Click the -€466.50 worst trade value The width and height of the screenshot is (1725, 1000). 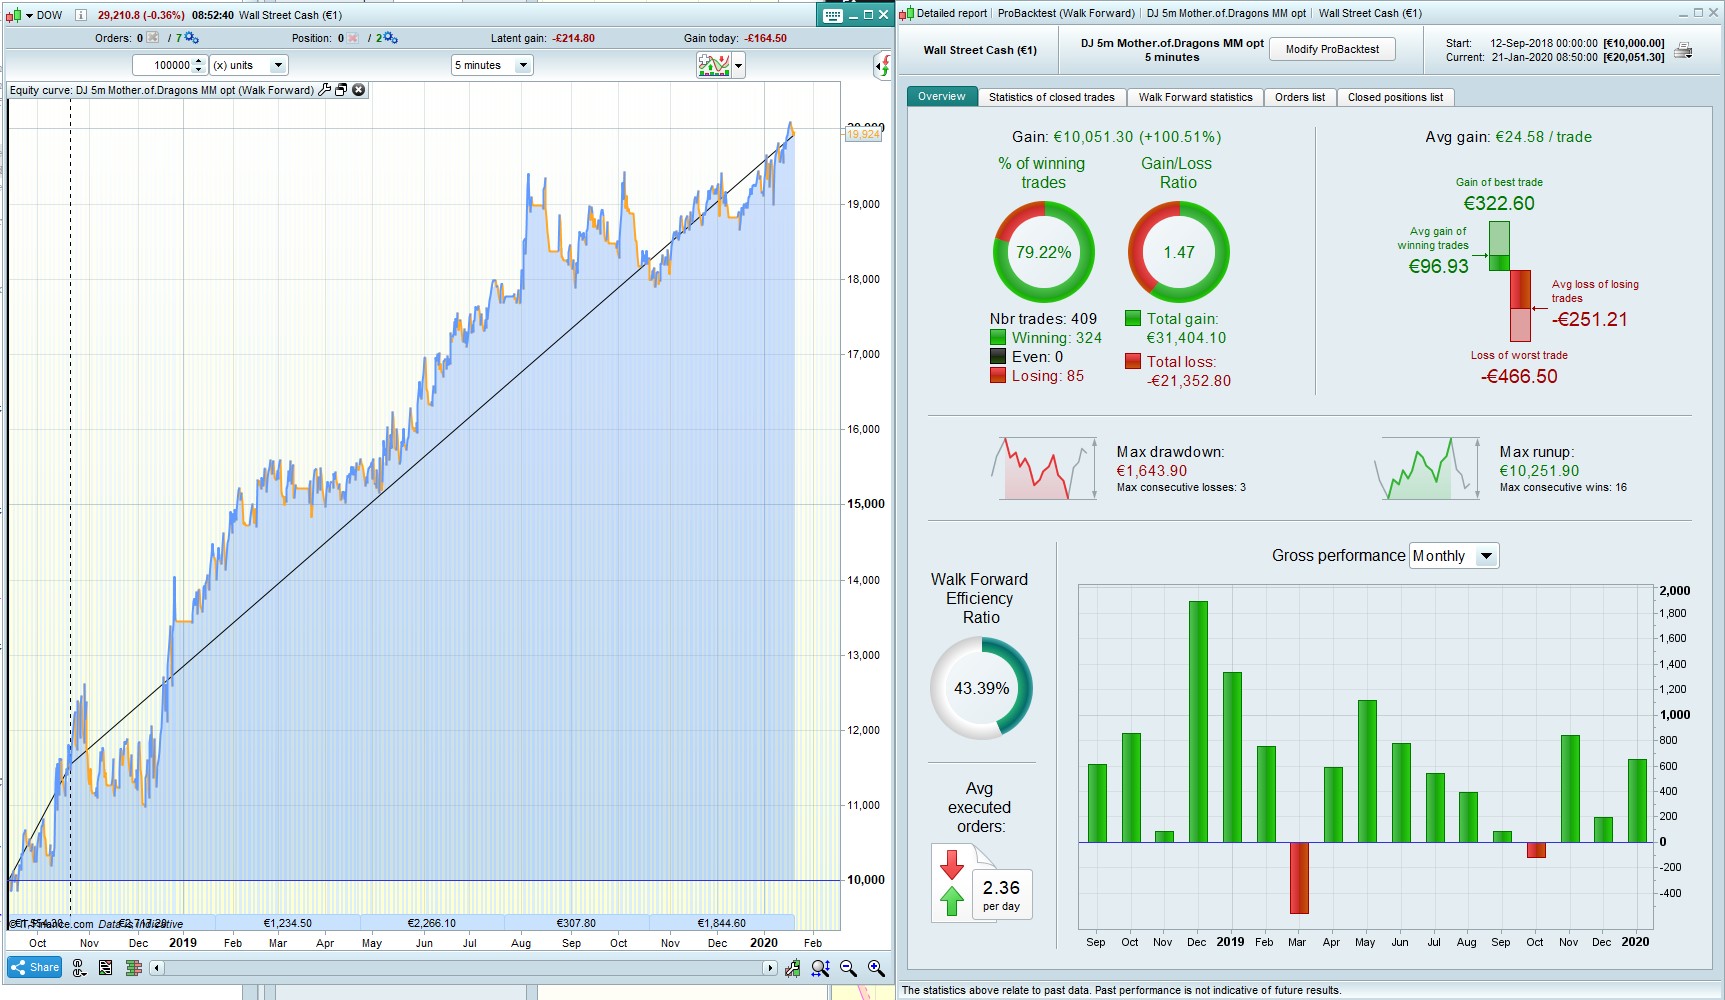point(1519,377)
